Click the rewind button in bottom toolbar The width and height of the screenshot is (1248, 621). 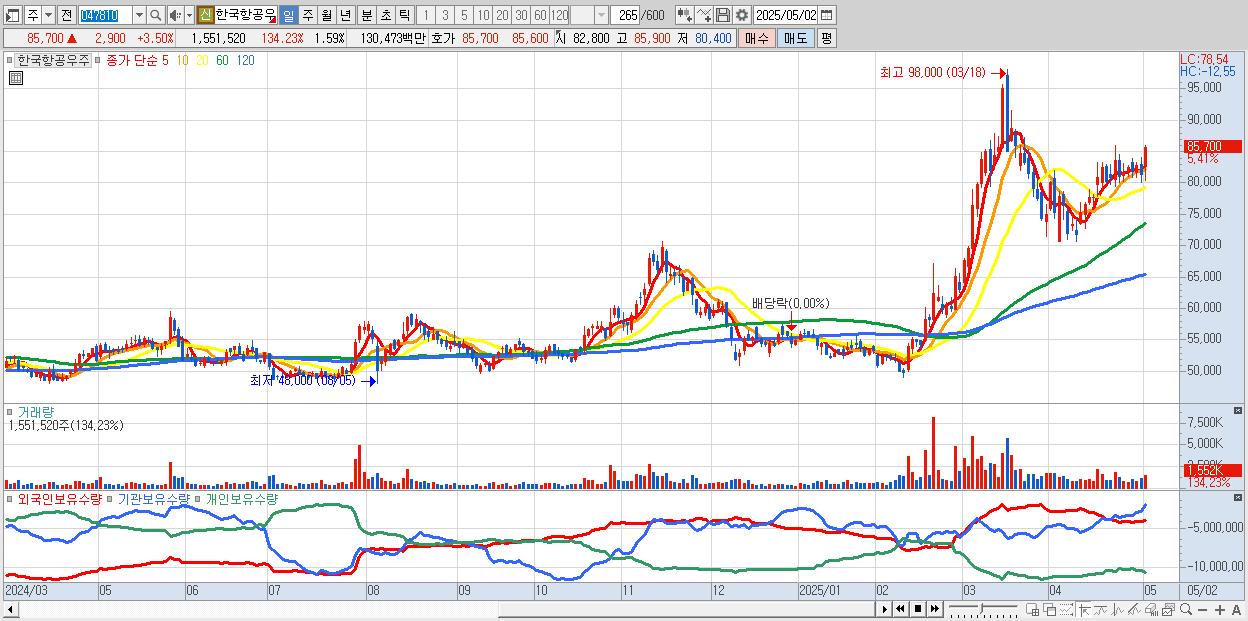[900, 609]
